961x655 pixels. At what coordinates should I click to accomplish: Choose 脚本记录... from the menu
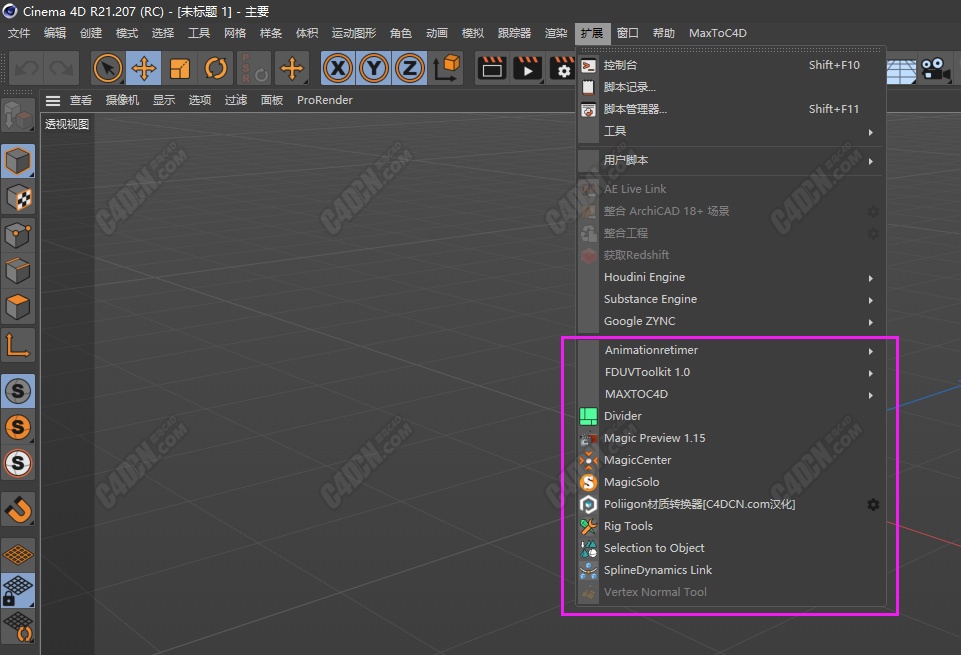point(732,87)
